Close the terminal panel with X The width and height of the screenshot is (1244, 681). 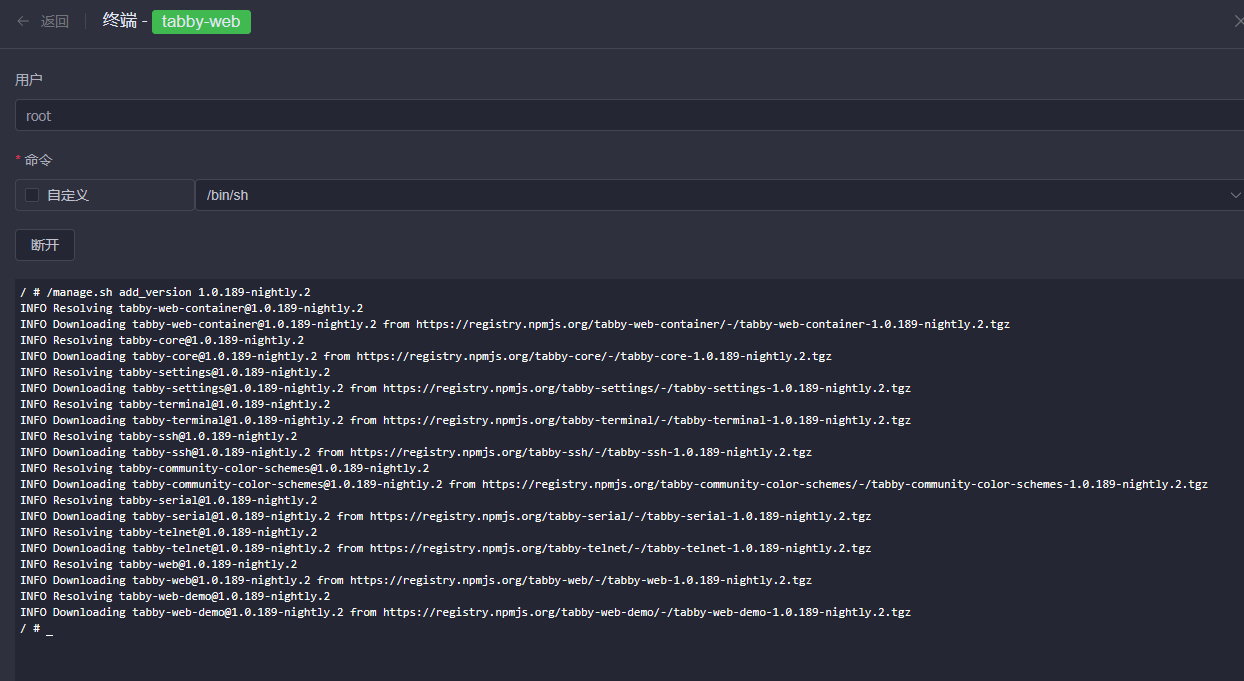coord(1238,21)
